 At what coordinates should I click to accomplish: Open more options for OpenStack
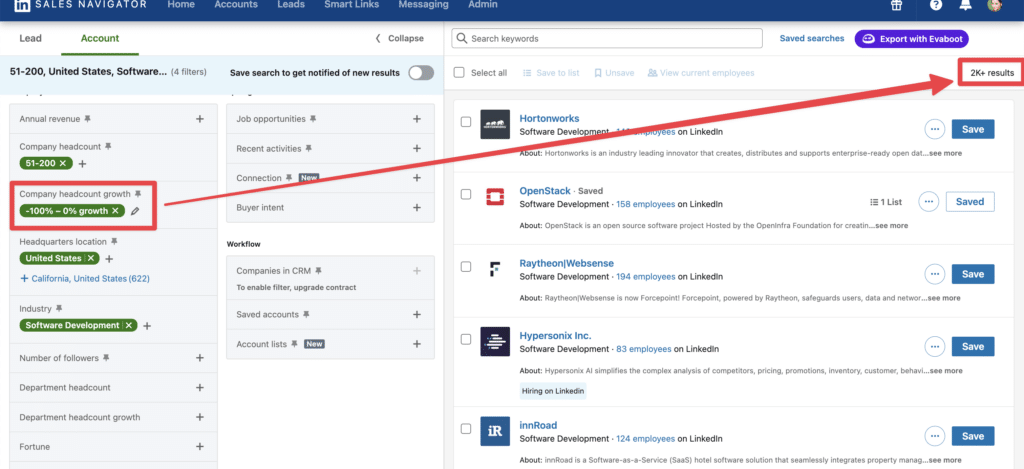coord(929,202)
